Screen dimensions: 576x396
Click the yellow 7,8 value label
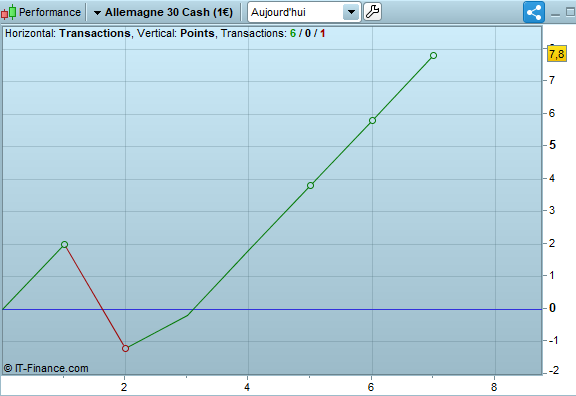tap(557, 54)
